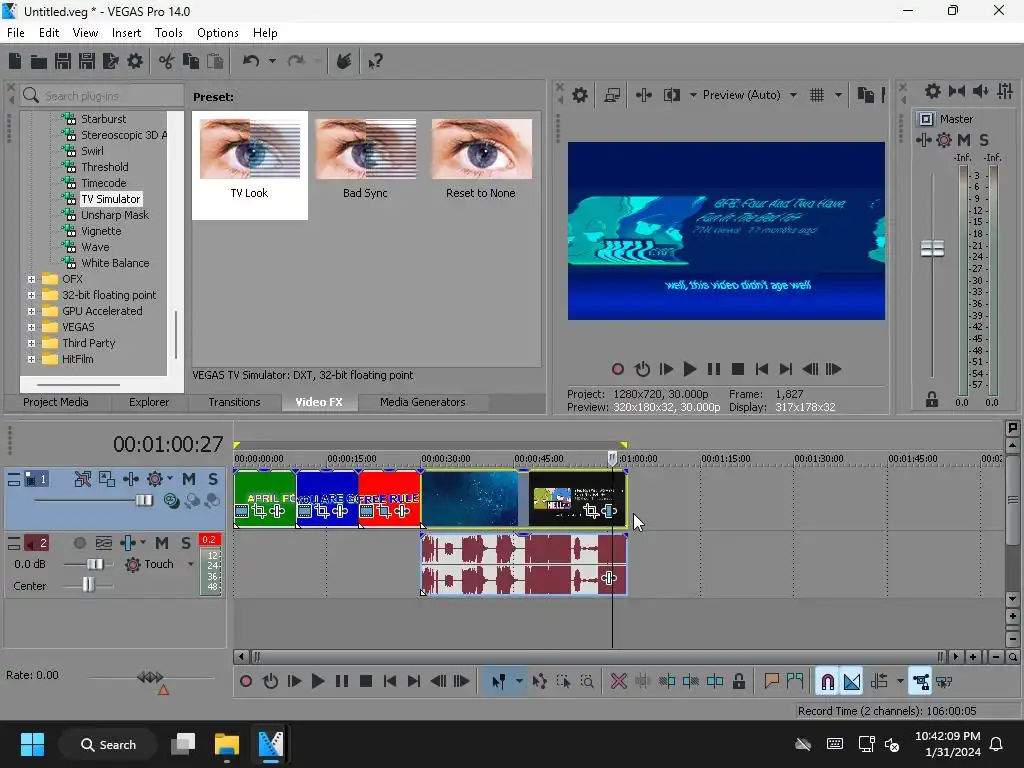The height and width of the screenshot is (768, 1024).
Task: Expand the GPU Accelerated folder
Action: [x=31, y=312]
